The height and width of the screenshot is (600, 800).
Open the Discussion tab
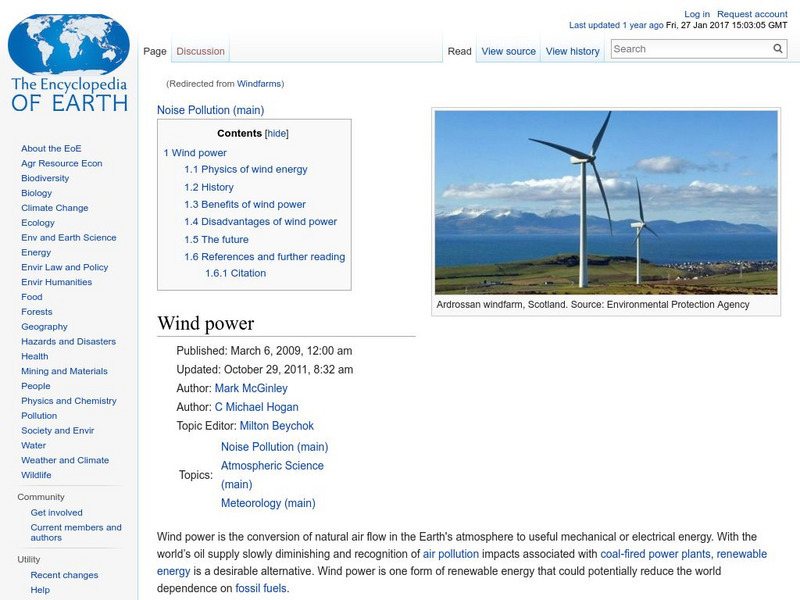click(201, 51)
